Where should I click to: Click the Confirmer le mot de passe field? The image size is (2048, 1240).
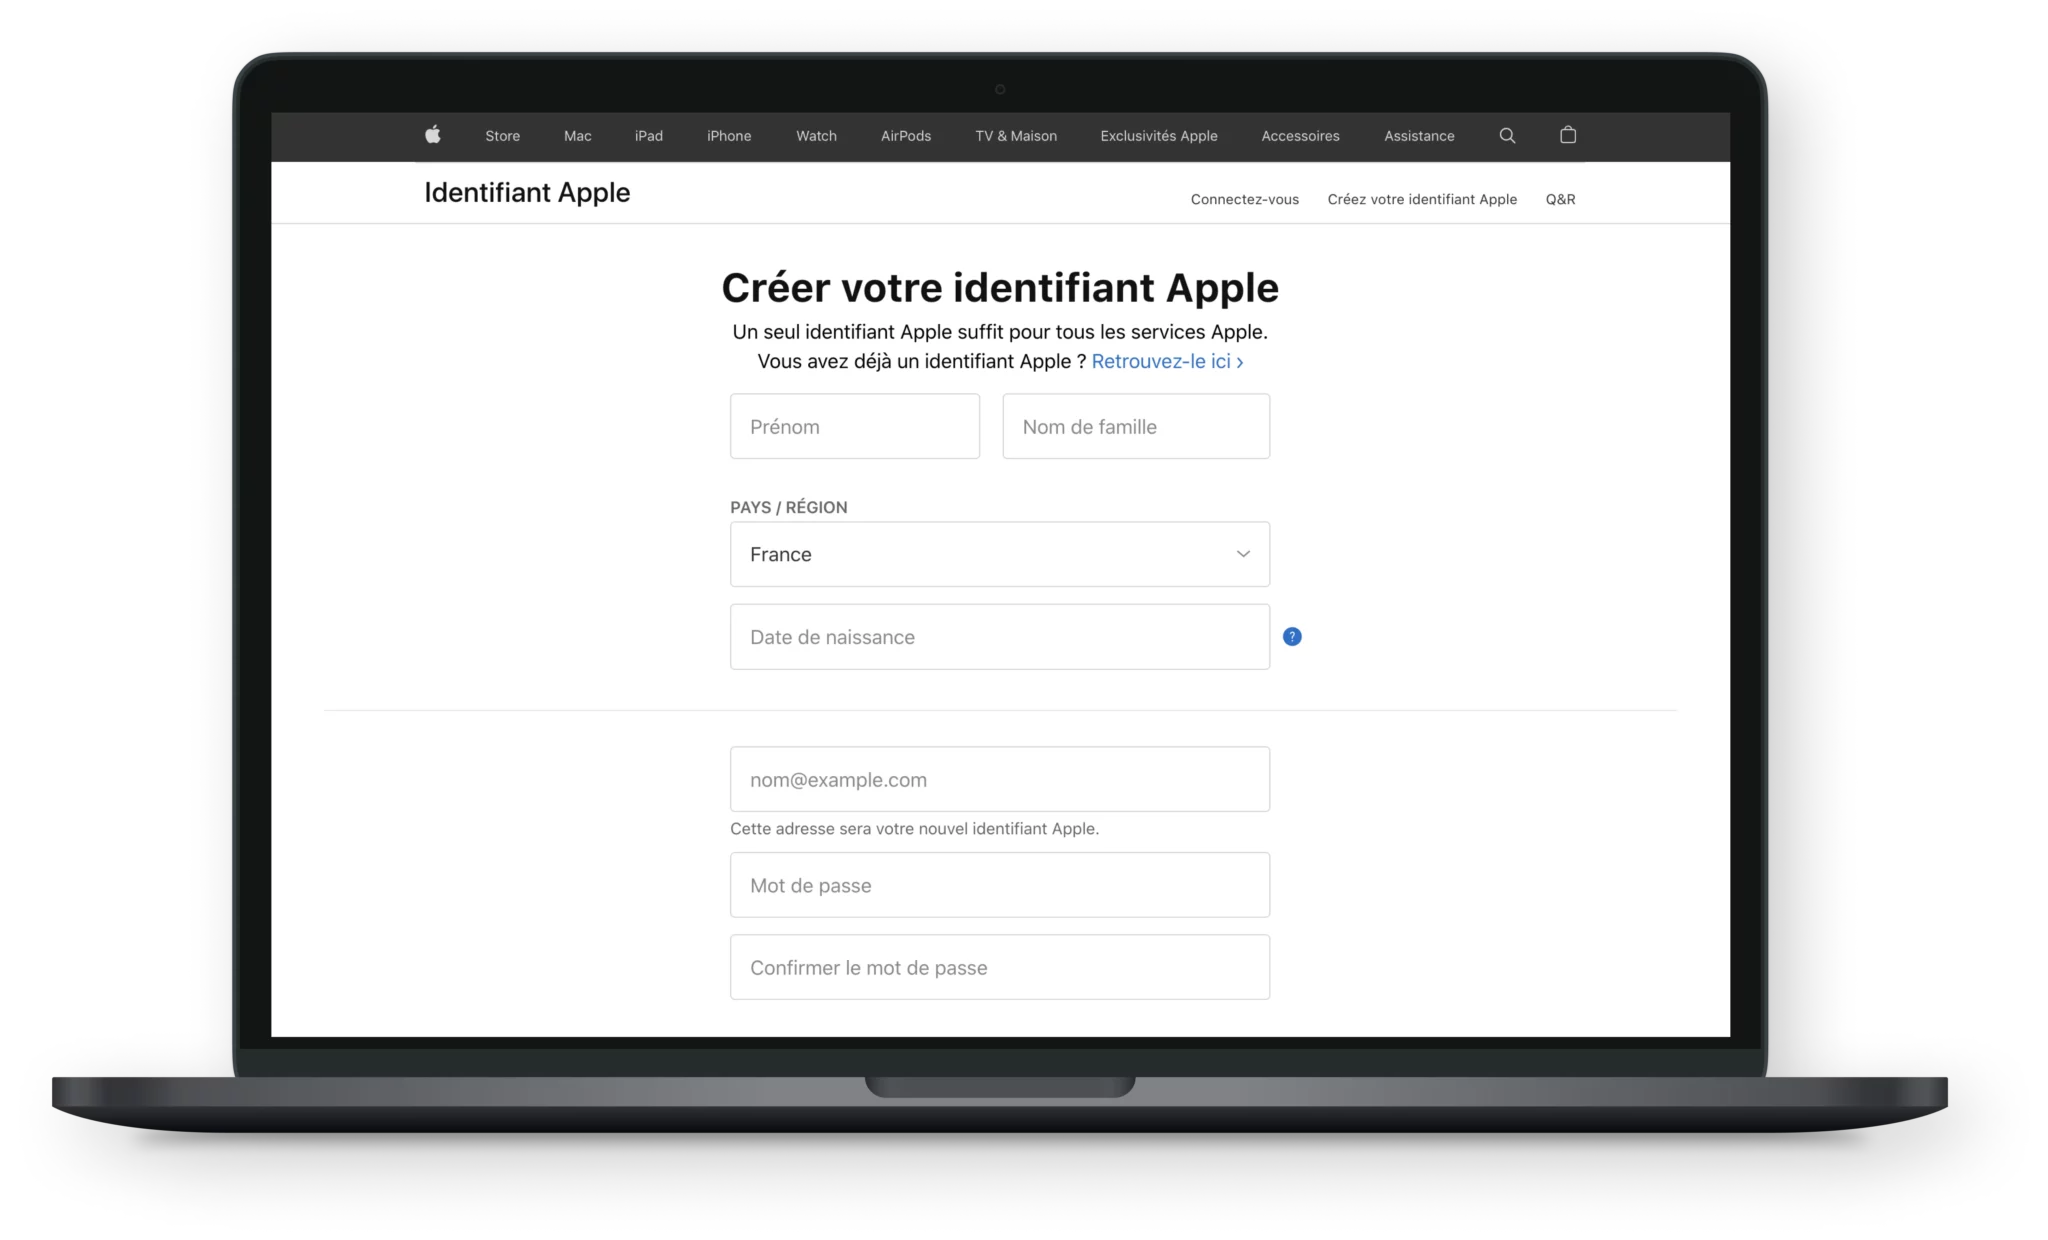point(999,967)
